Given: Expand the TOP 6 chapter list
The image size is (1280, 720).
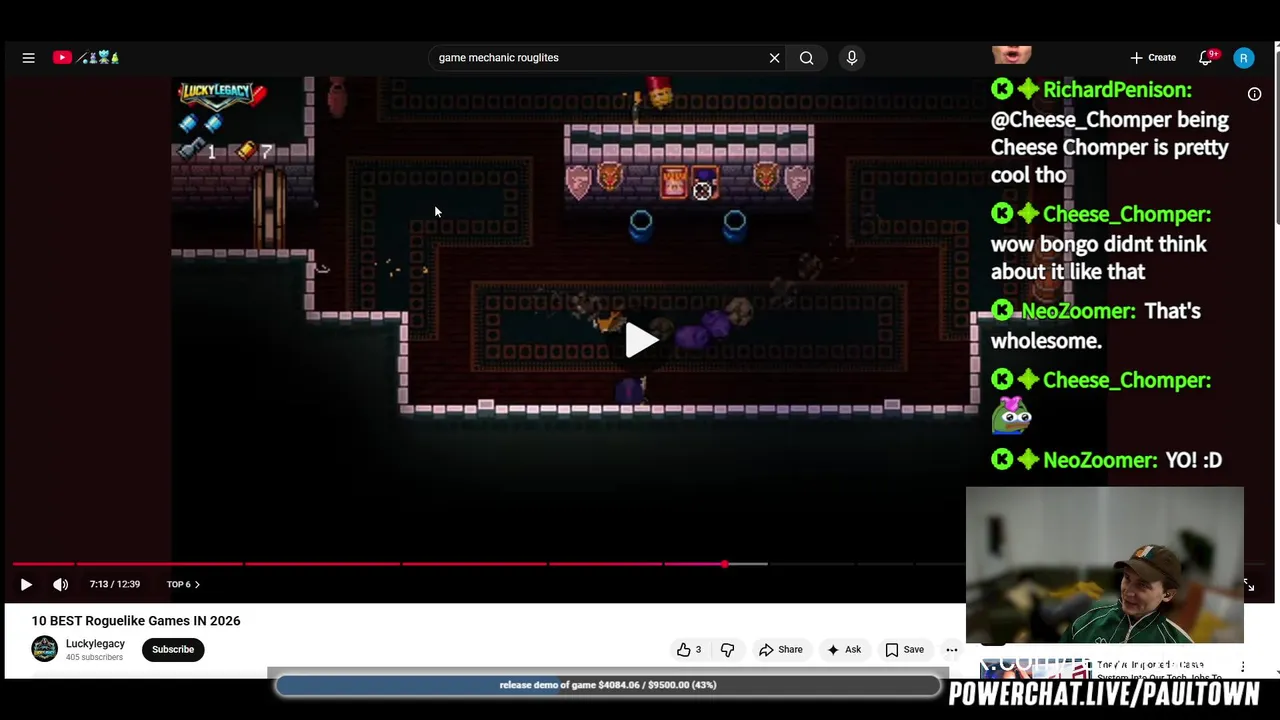Looking at the screenshot, I should click(x=183, y=584).
